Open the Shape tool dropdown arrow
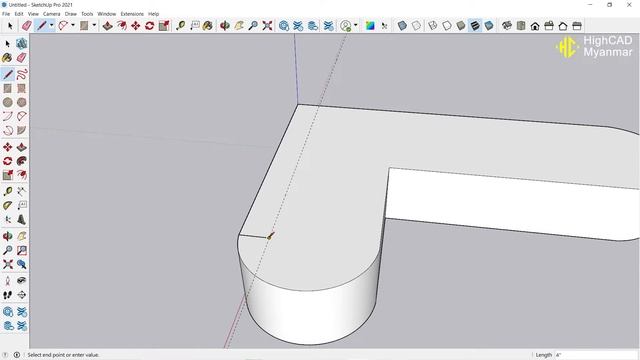This screenshot has height=360, width=640. click(94, 26)
